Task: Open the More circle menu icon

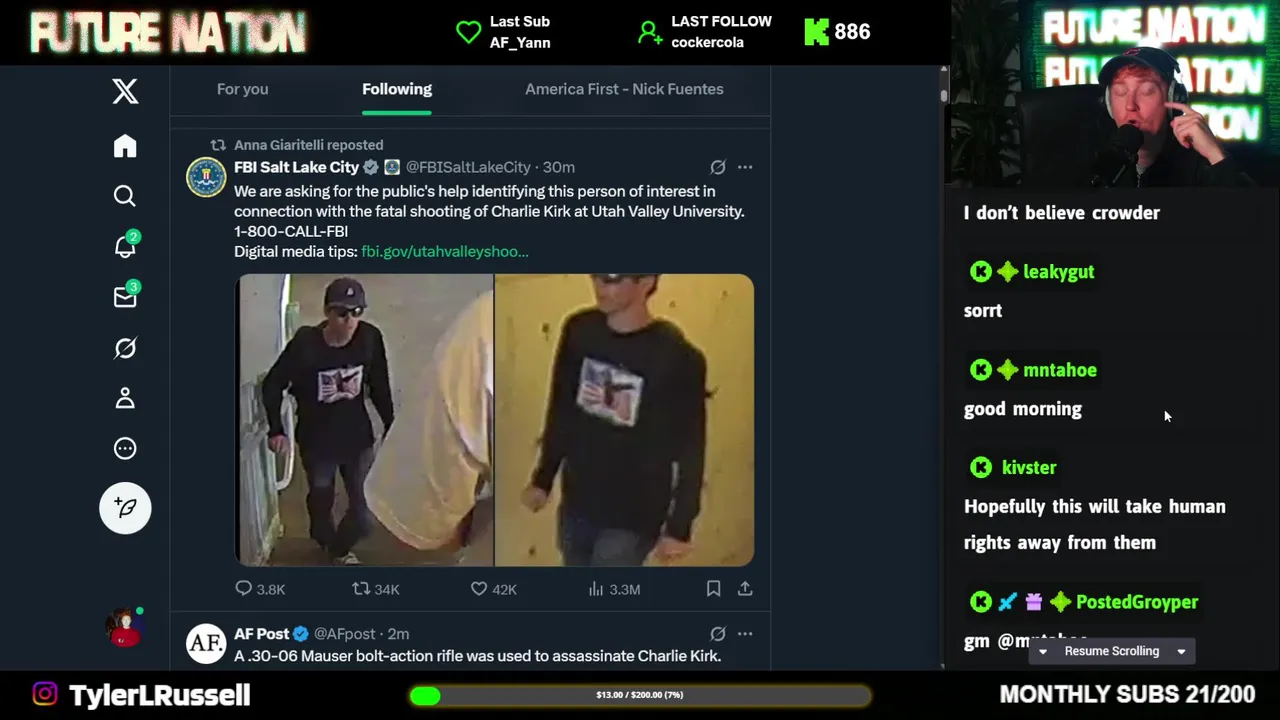Action: pyautogui.click(x=125, y=449)
